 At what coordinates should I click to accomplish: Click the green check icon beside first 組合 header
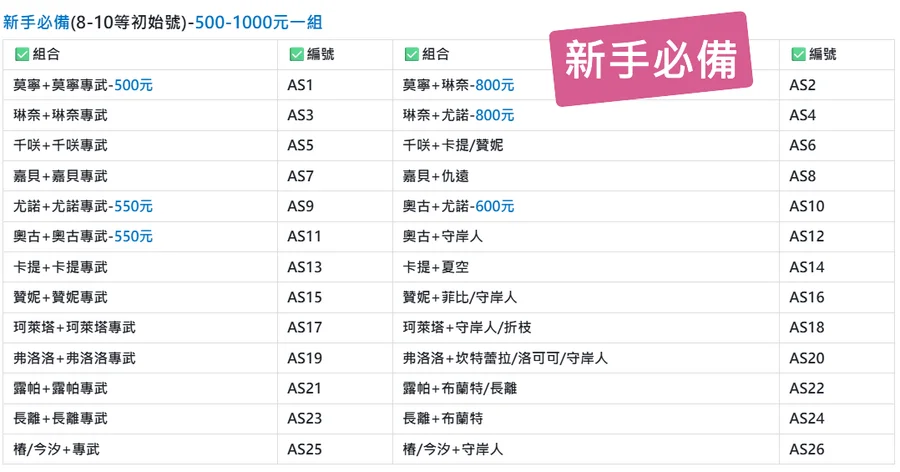coord(22,55)
